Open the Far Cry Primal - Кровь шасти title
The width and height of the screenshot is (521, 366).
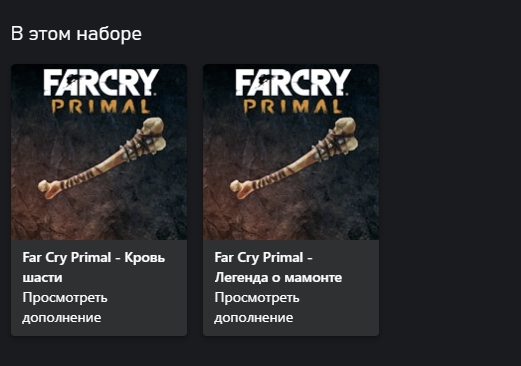[94, 267]
